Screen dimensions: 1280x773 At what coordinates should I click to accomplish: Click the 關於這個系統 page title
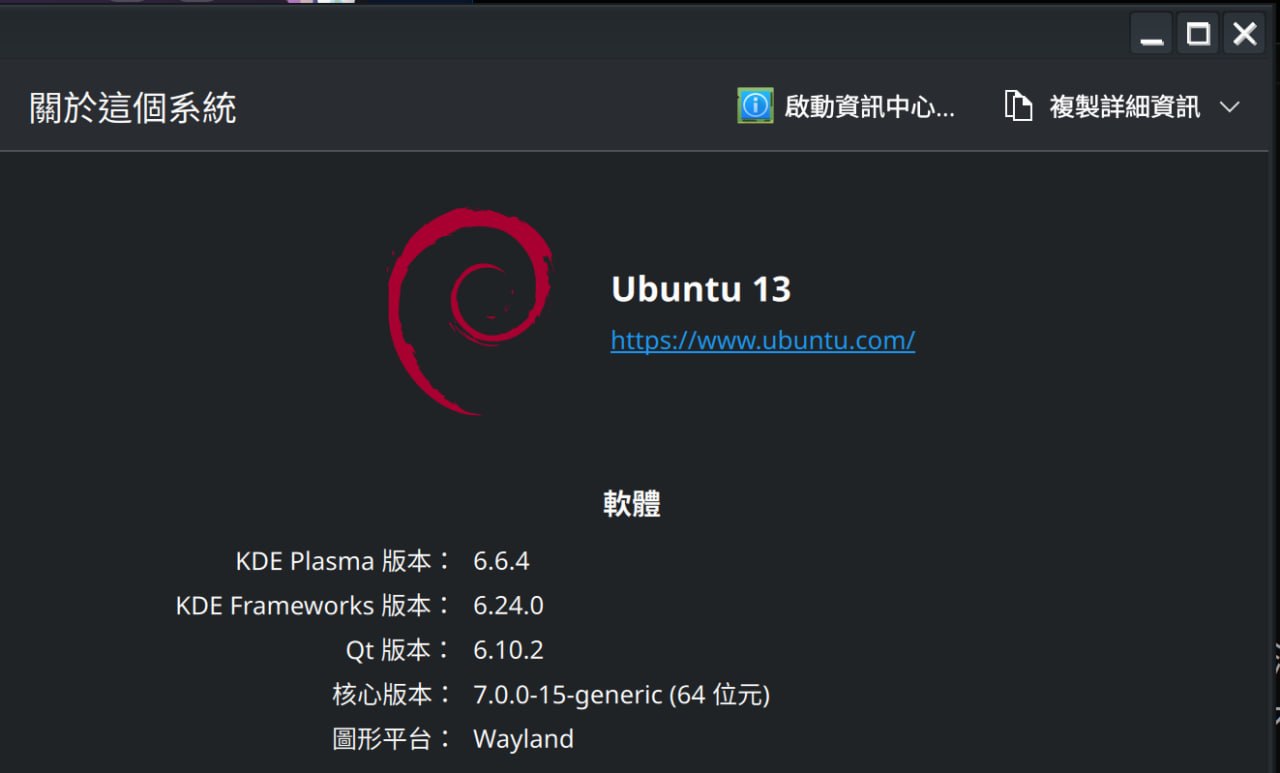coord(133,107)
